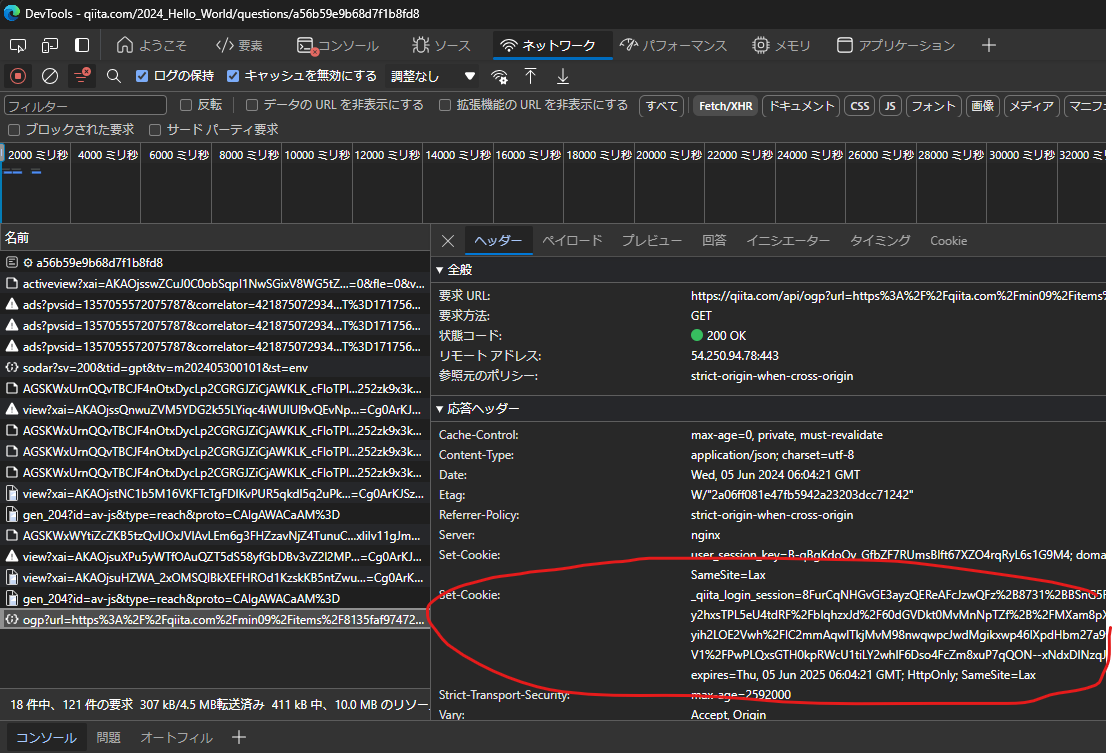Filter by ドキュメント type
This screenshot has width=1112, height=753.
coord(801,106)
